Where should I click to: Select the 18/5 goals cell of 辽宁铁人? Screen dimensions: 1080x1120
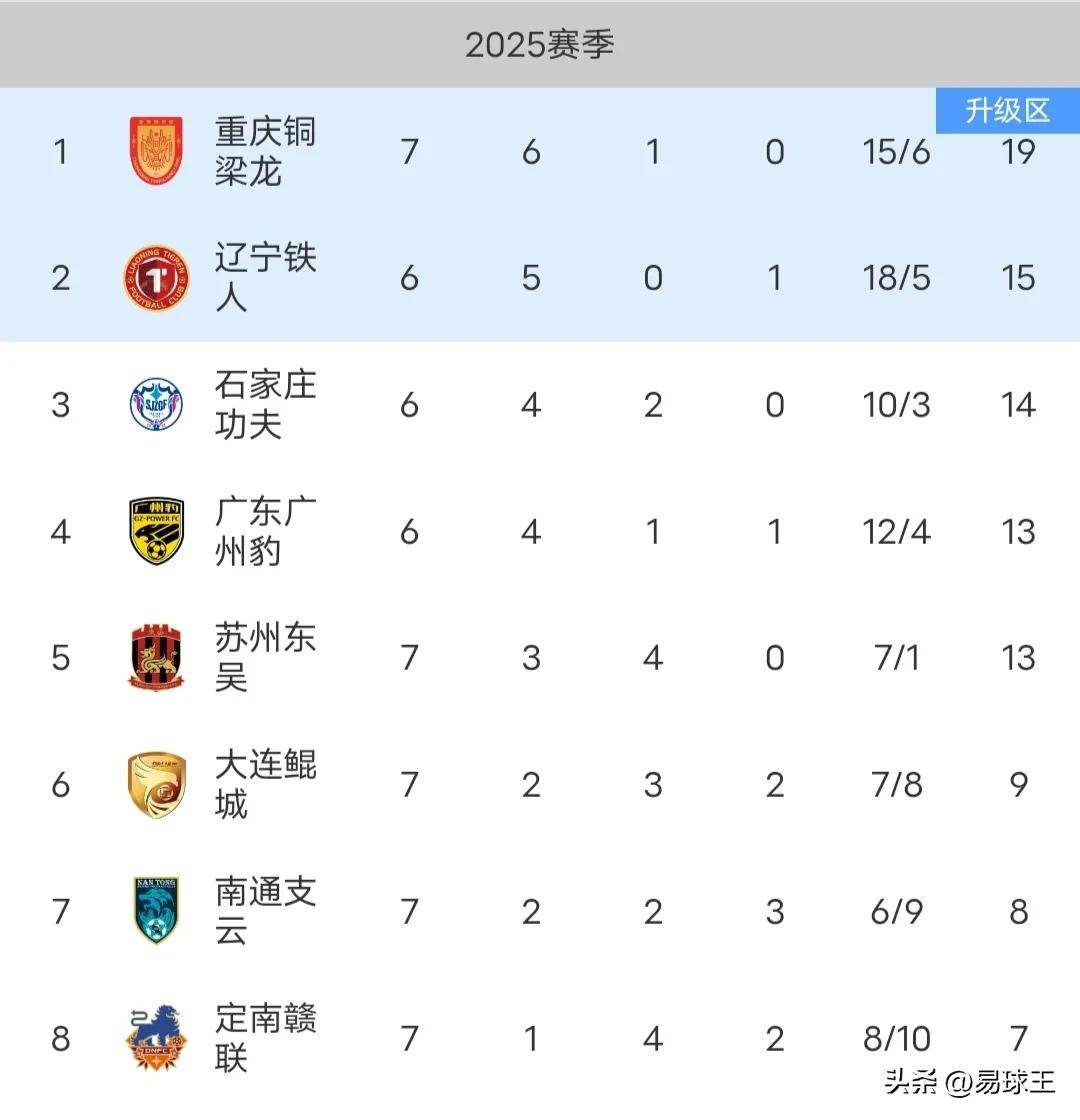[896, 278]
